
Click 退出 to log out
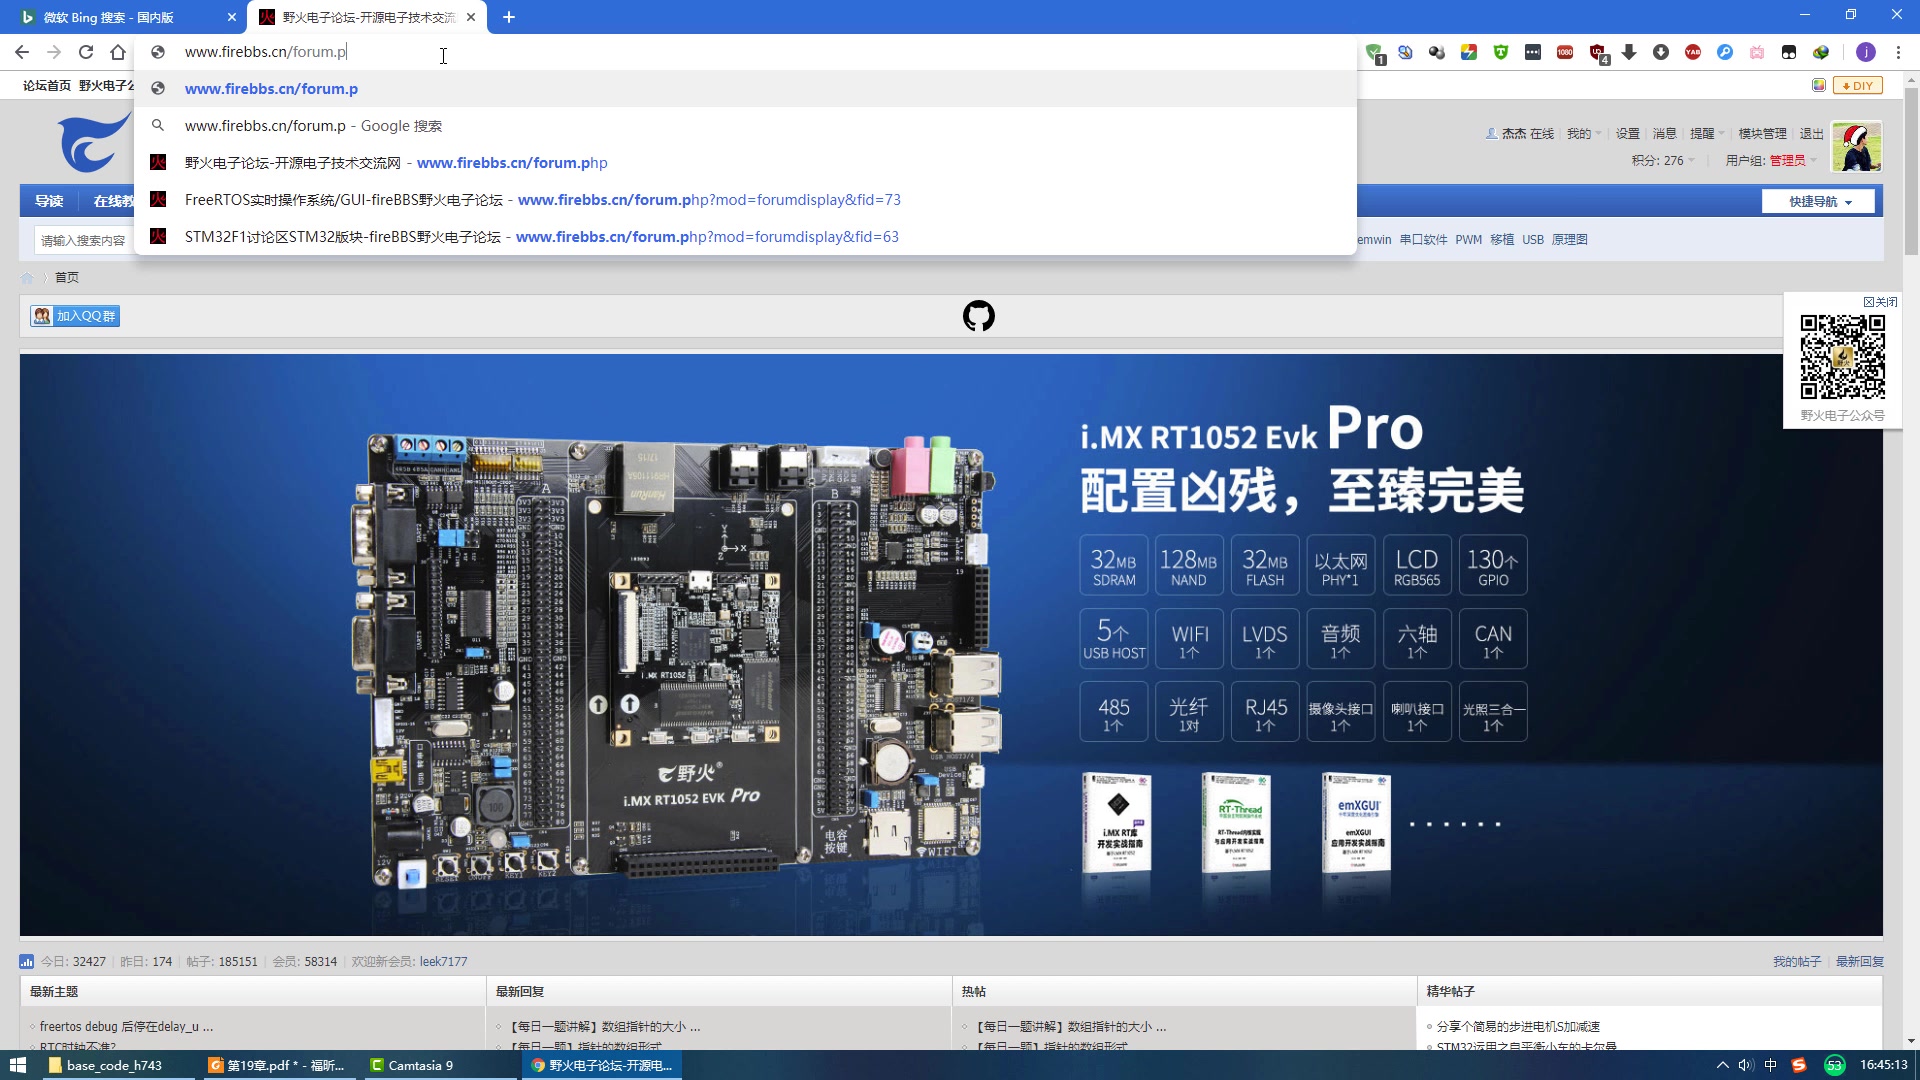[1811, 134]
